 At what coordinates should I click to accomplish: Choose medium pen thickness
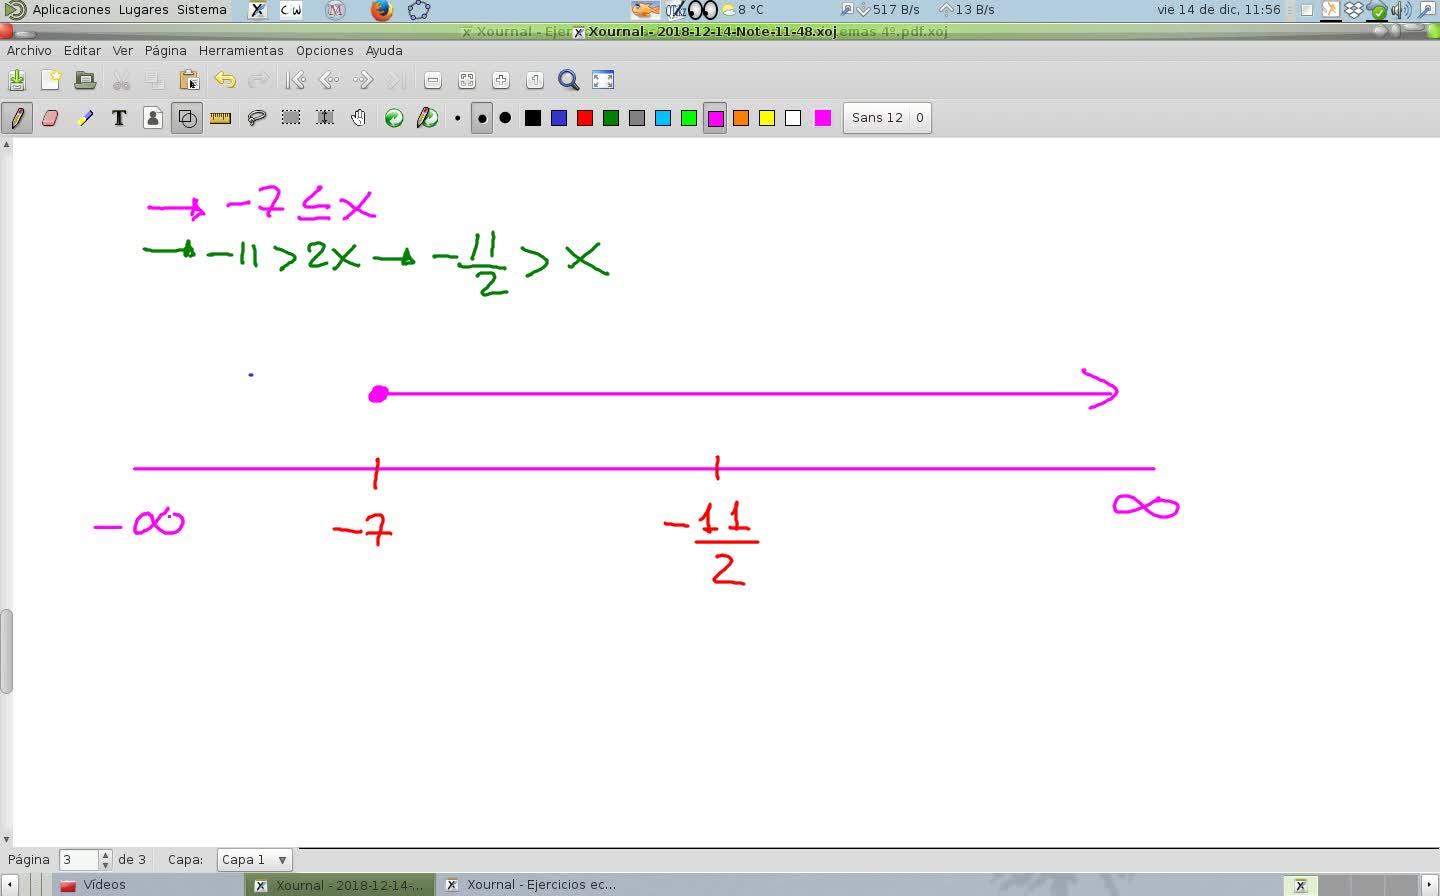(x=481, y=118)
